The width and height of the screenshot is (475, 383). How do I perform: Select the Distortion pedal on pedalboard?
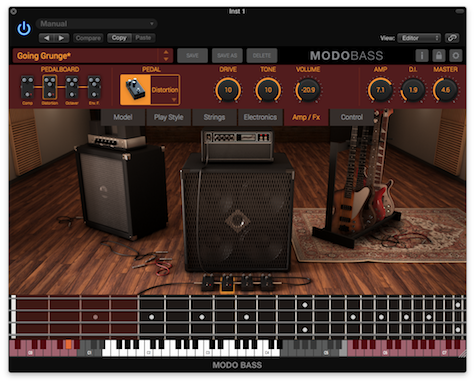tap(50, 88)
